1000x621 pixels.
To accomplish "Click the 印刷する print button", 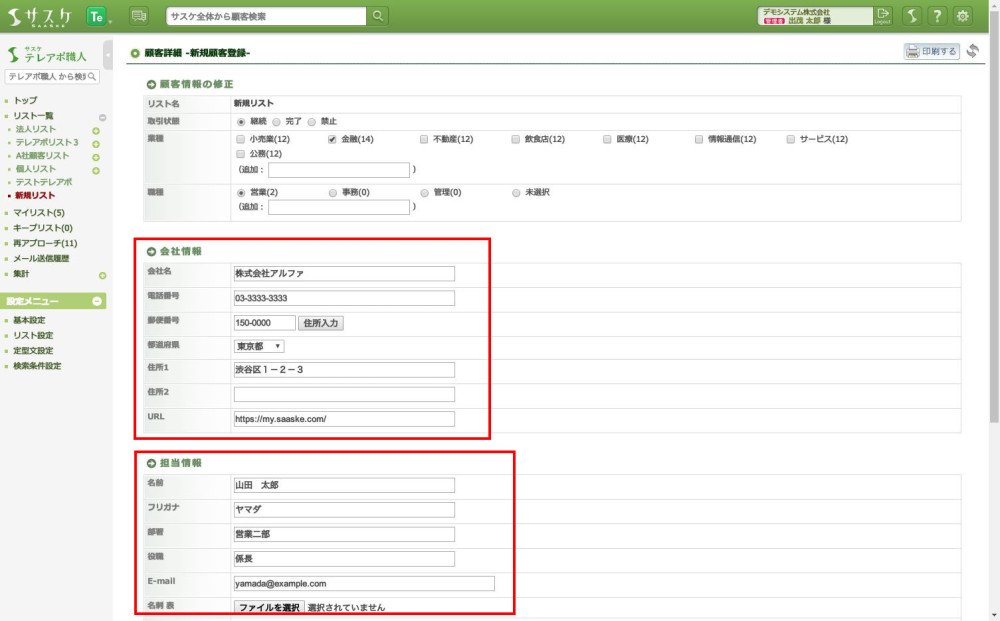I will [x=932, y=51].
